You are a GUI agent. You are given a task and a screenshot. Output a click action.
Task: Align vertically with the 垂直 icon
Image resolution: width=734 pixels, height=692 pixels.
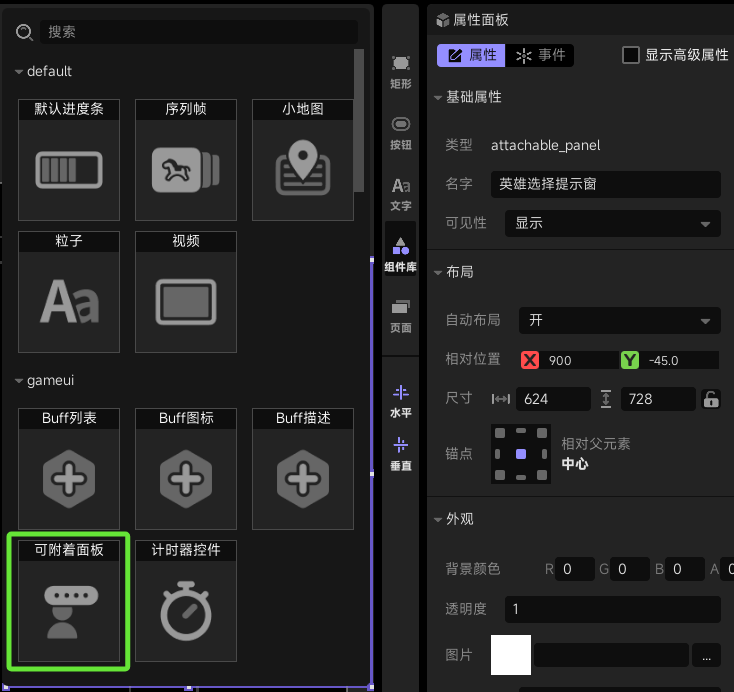[401, 454]
